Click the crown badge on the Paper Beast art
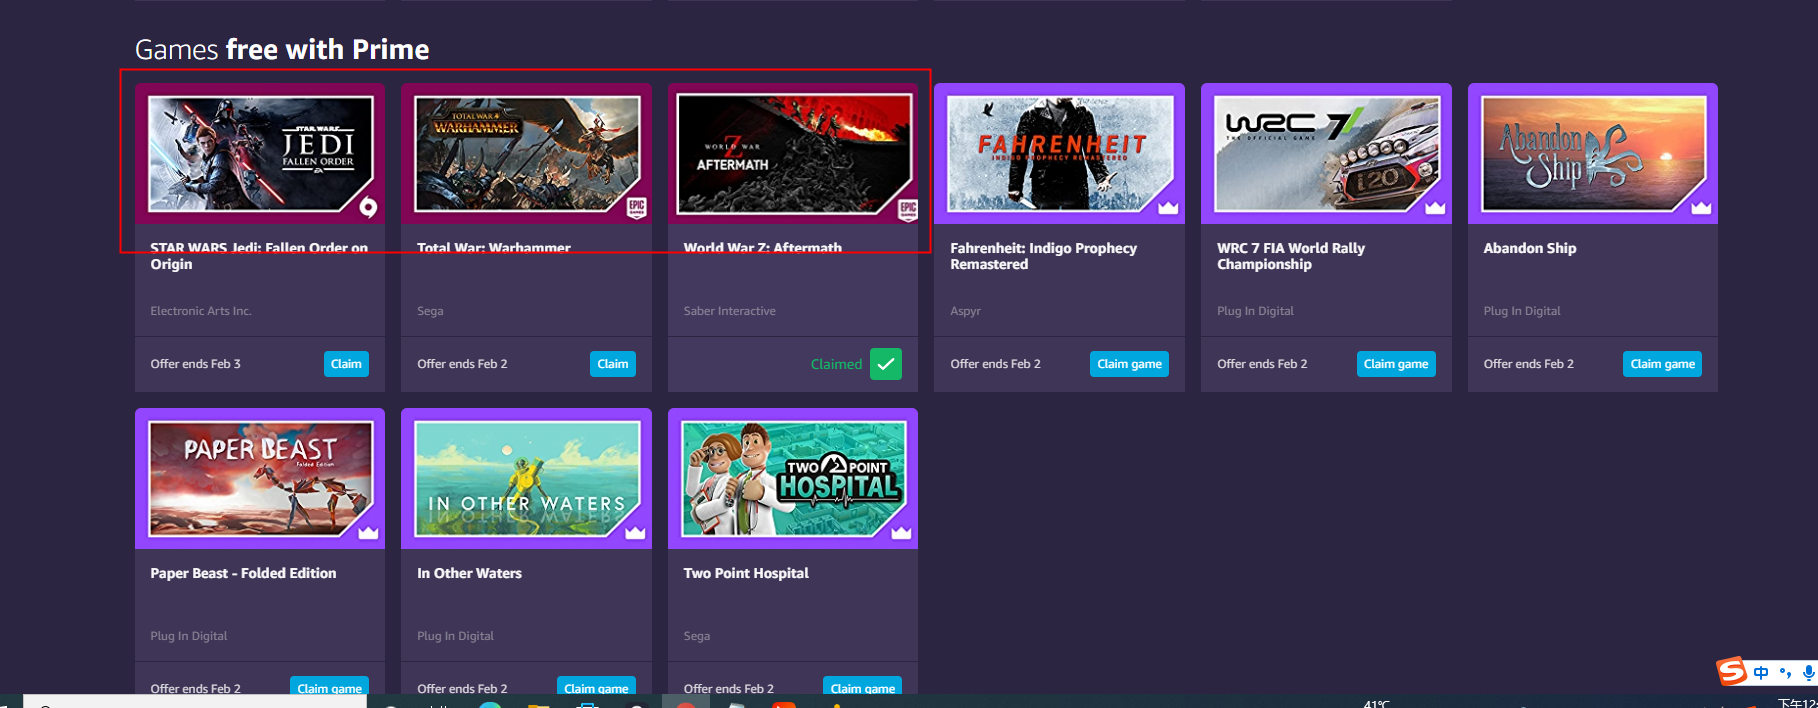Image resolution: width=1818 pixels, height=708 pixels. [x=368, y=533]
